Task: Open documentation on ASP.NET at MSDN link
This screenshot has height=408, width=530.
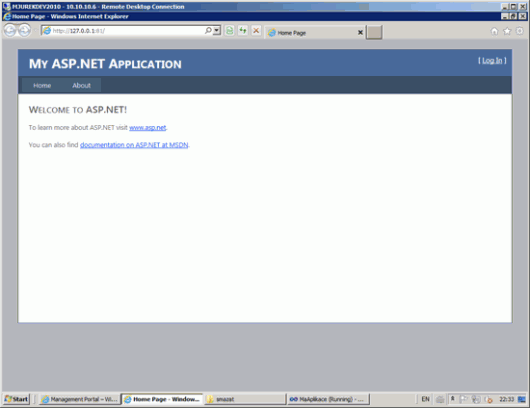Action: click(x=134, y=145)
